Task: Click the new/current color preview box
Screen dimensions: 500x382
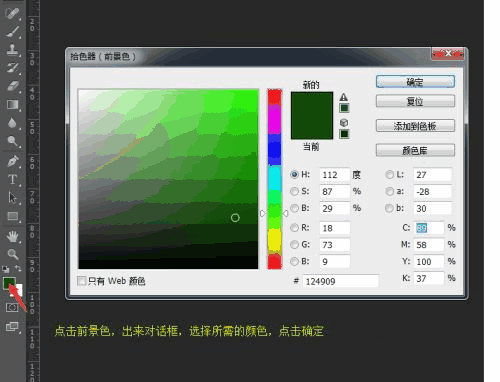Action: tap(312, 115)
